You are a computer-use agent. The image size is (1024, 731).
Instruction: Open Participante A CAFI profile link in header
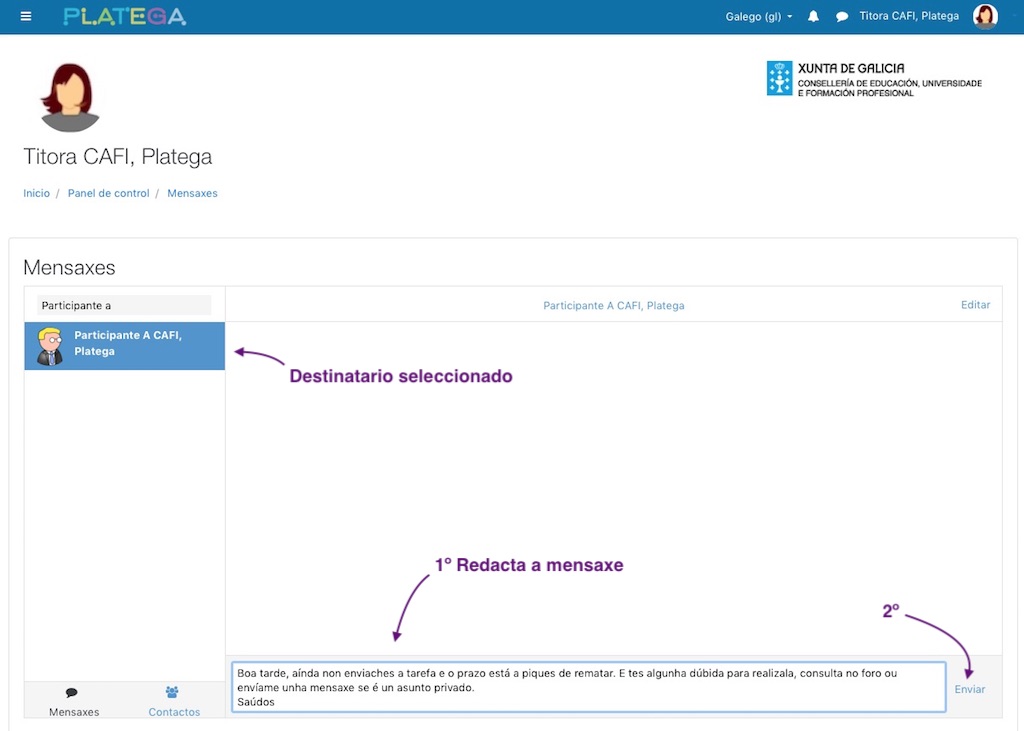click(613, 306)
